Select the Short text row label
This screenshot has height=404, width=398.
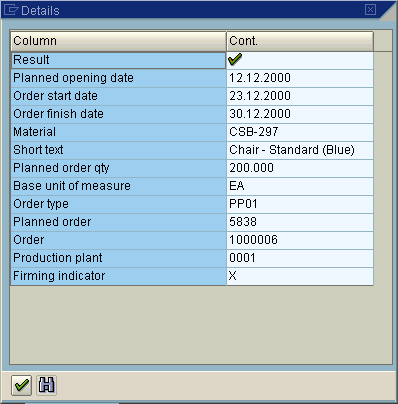(118, 150)
